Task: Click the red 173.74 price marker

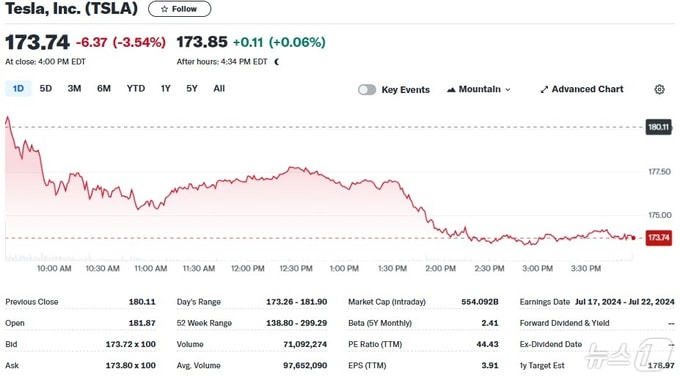Action: [x=658, y=238]
